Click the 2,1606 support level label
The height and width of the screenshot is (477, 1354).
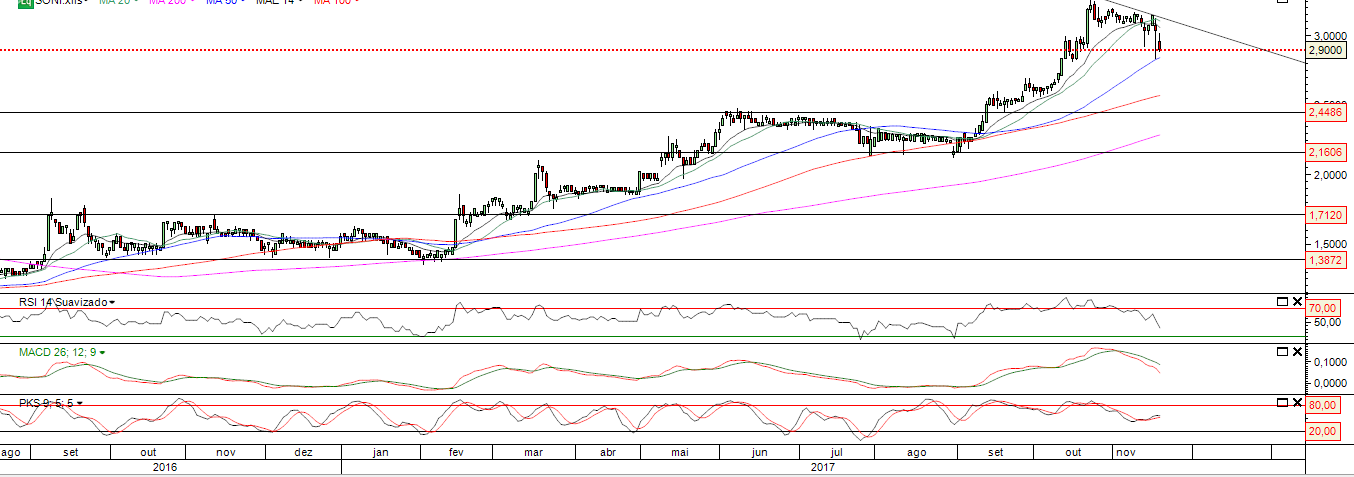click(x=1328, y=152)
